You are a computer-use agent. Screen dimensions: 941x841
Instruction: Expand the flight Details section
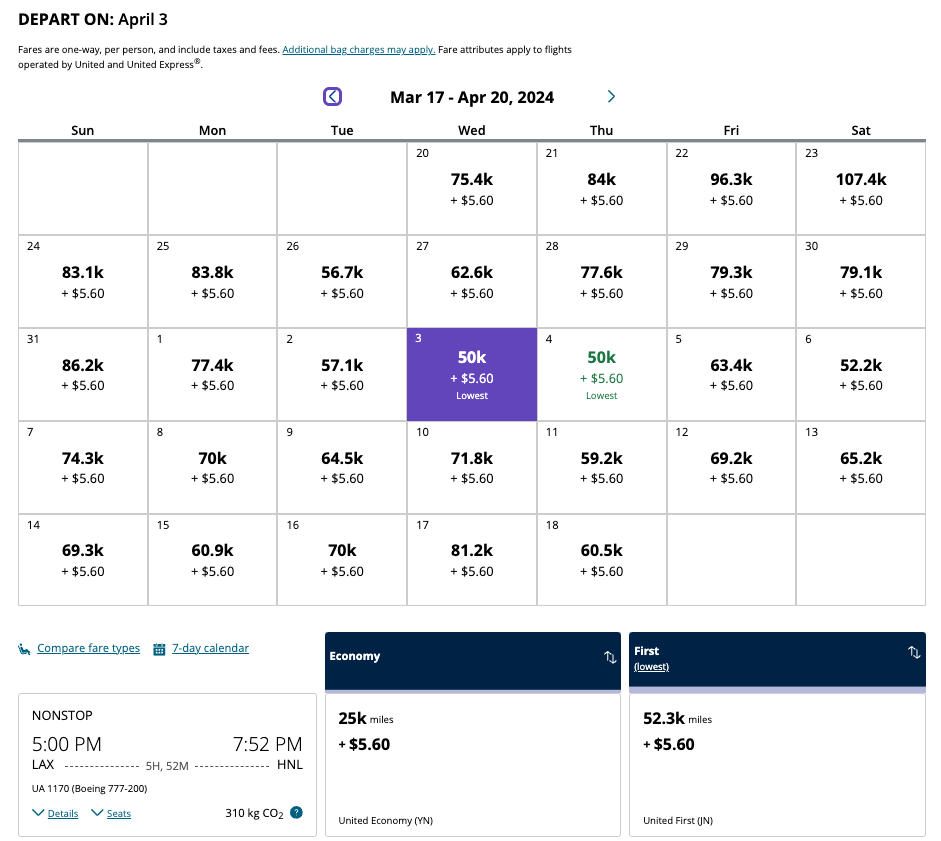(x=54, y=813)
